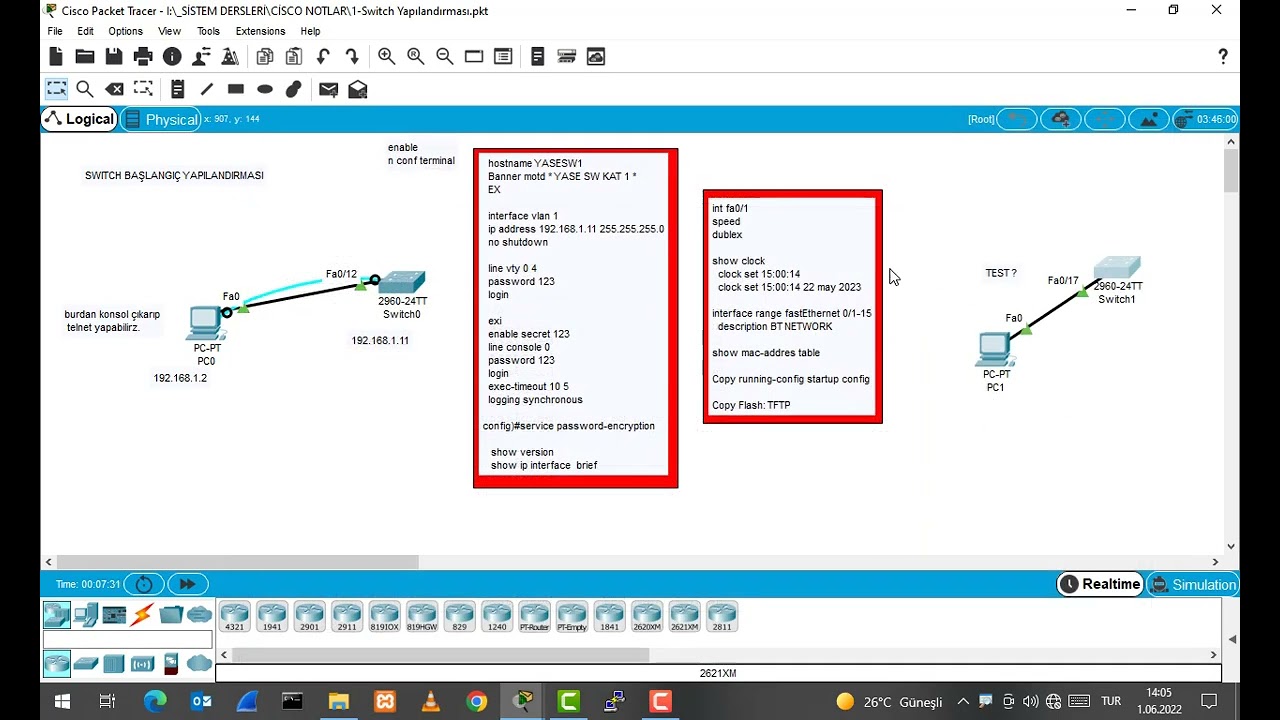The height and width of the screenshot is (720, 1280).
Task: Zoom out on the workspace
Action: click(445, 57)
